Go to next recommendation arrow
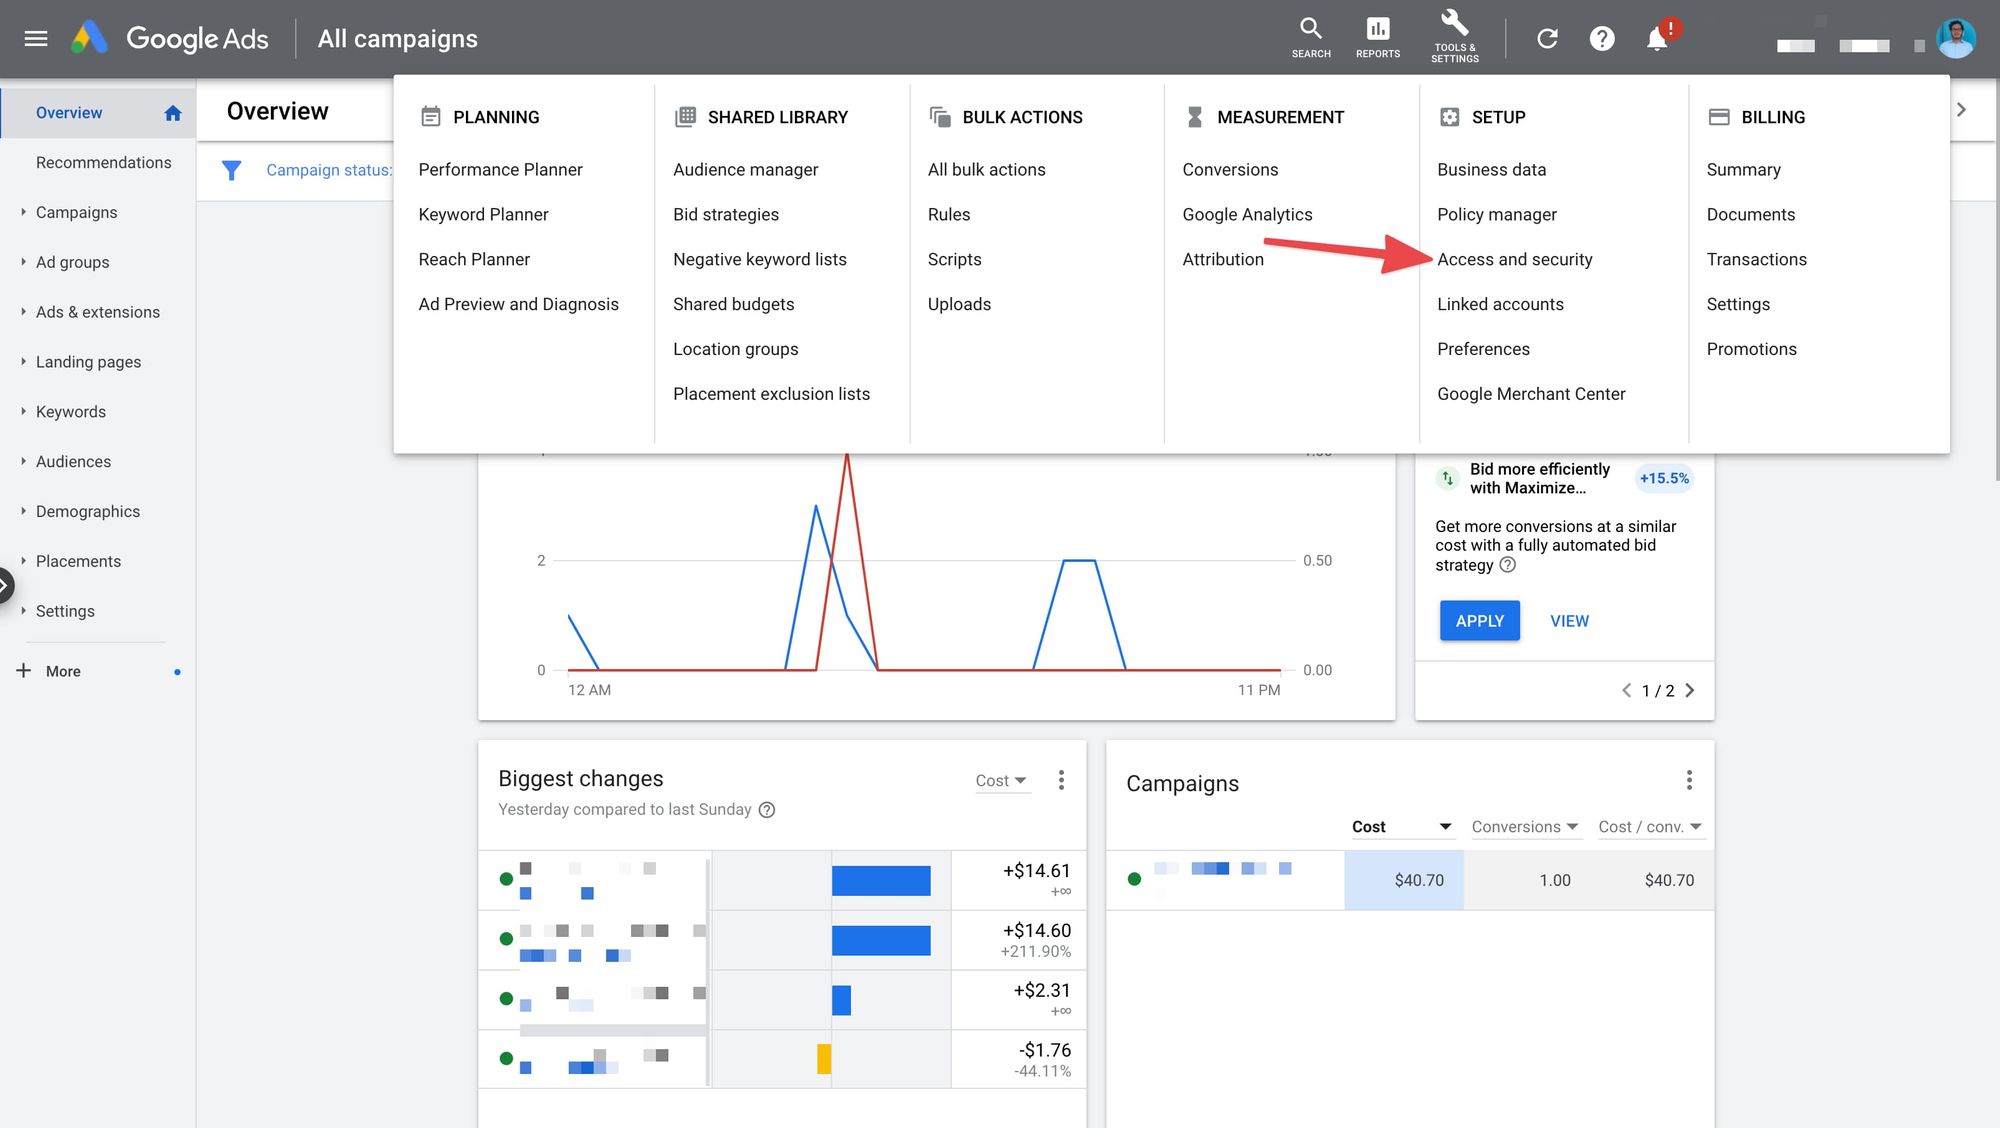2000x1128 pixels. click(x=1690, y=691)
